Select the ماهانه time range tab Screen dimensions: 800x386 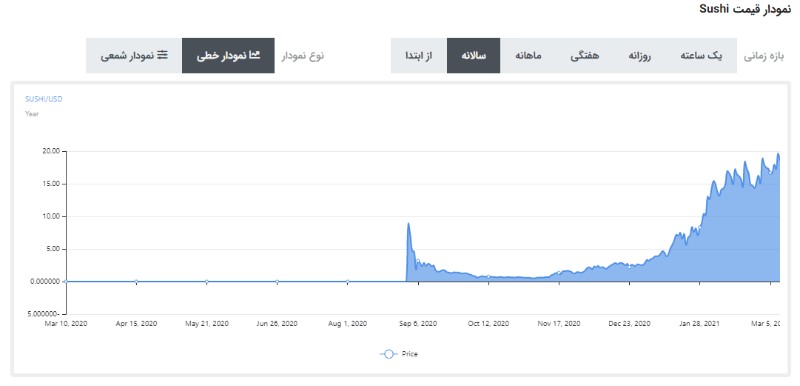pos(528,56)
